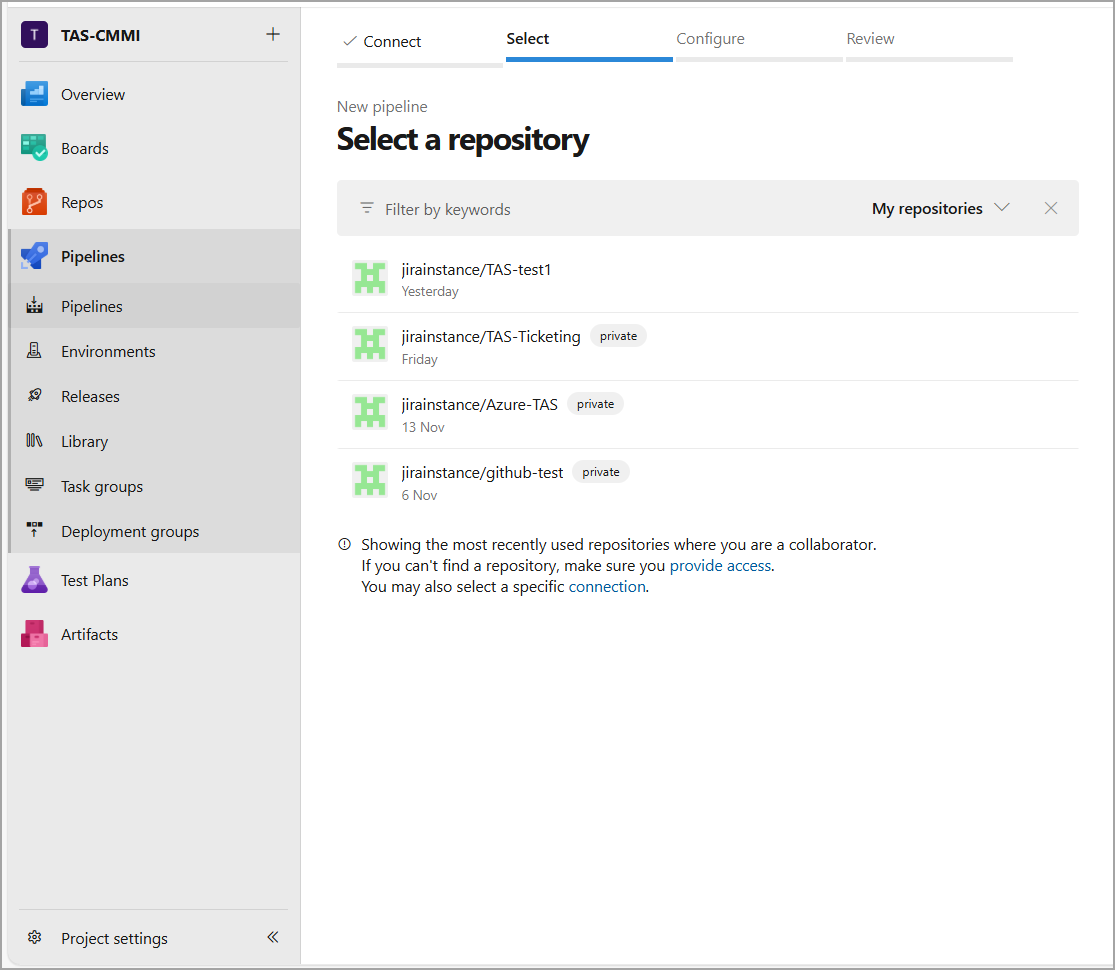This screenshot has height=970, width=1115.
Task: Click the filter icon beside keywords field
Action: pyautogui.click(x=366, y=208)
